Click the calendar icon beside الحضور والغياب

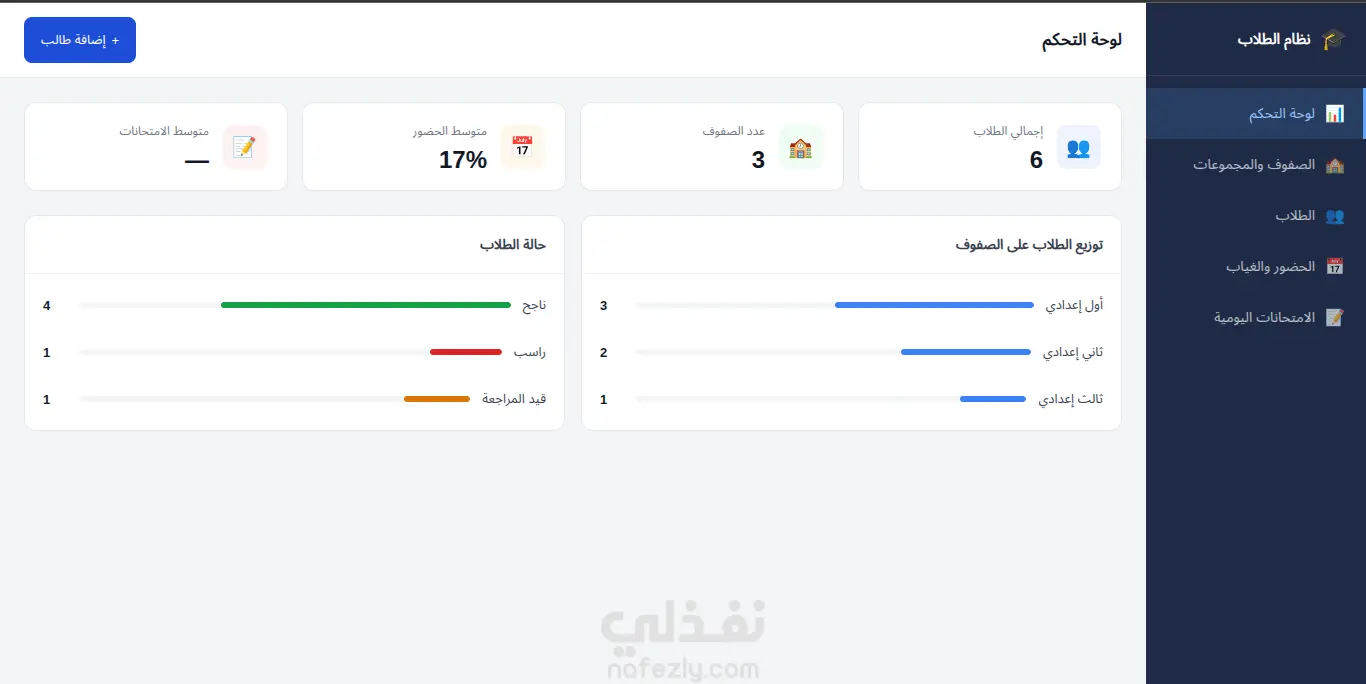pos(1334,267)
